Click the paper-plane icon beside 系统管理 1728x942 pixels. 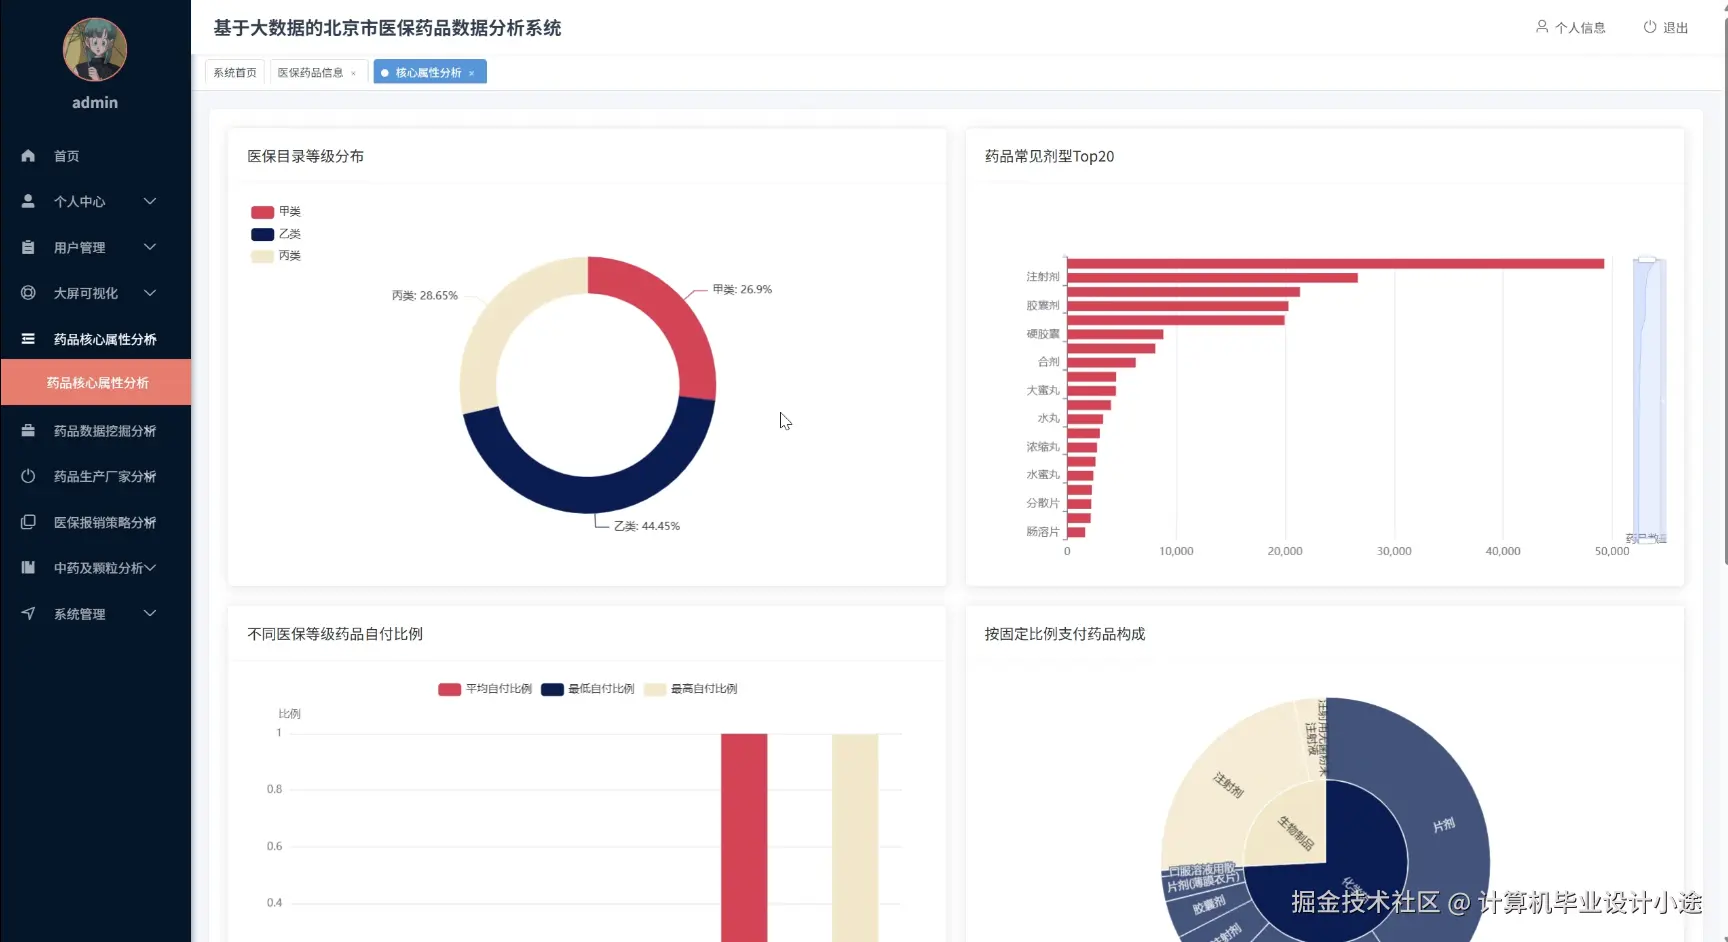(x=28, y=614)
